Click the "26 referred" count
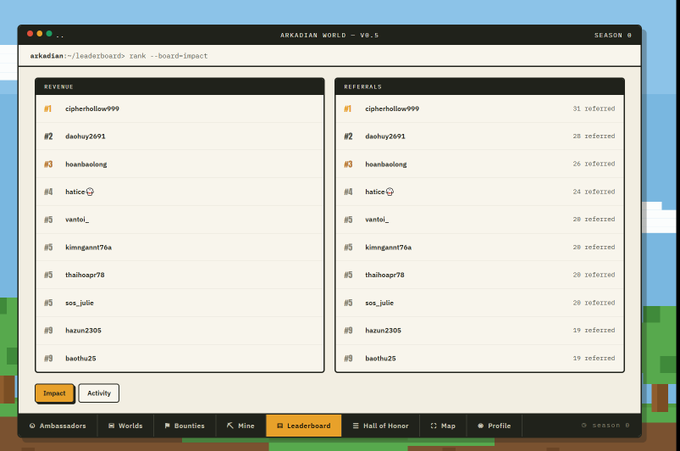This screenshot has height=451, width=680. click(x=594, y=164)
